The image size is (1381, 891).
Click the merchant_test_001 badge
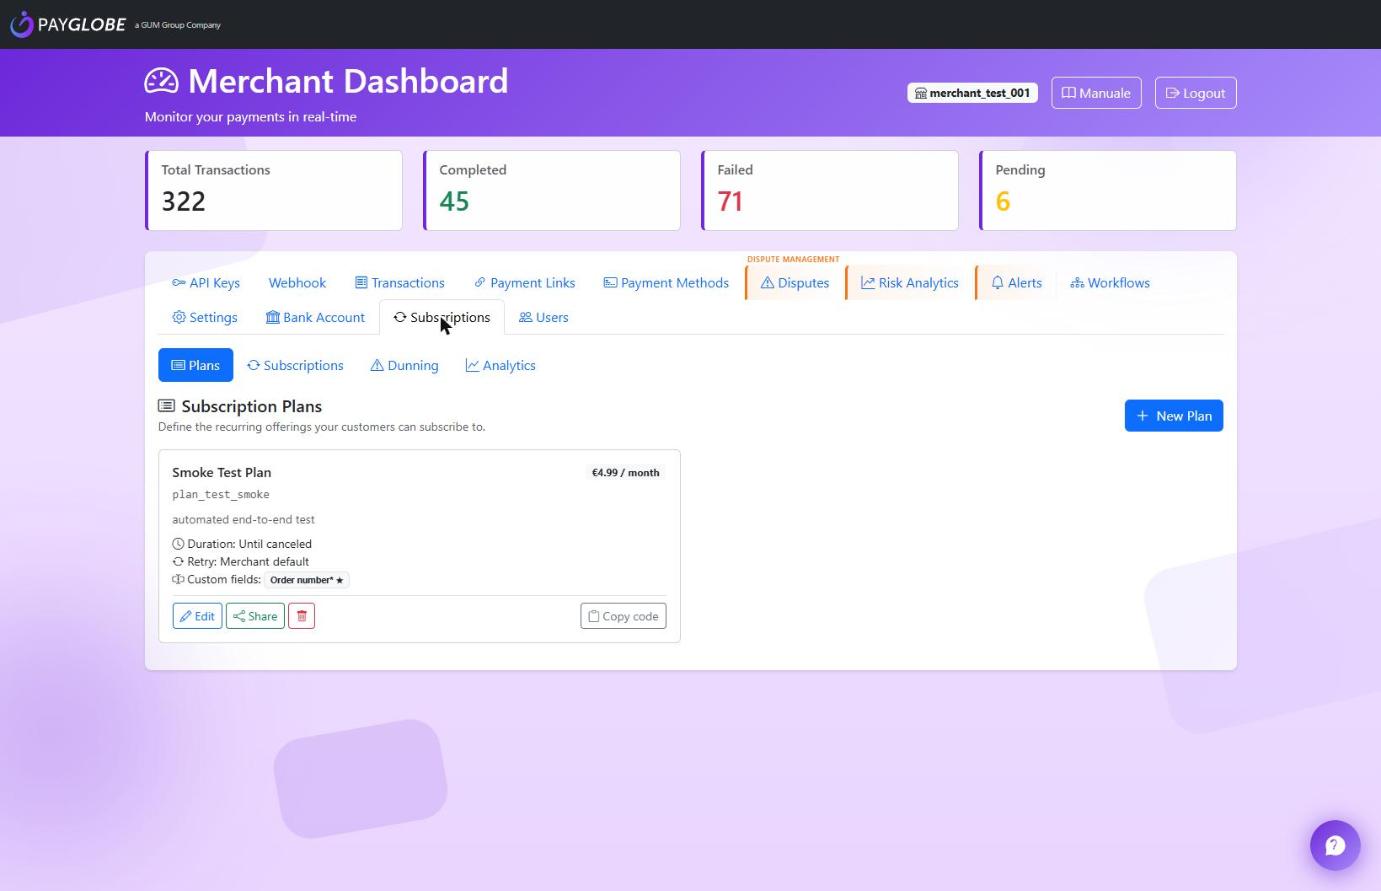972,93
